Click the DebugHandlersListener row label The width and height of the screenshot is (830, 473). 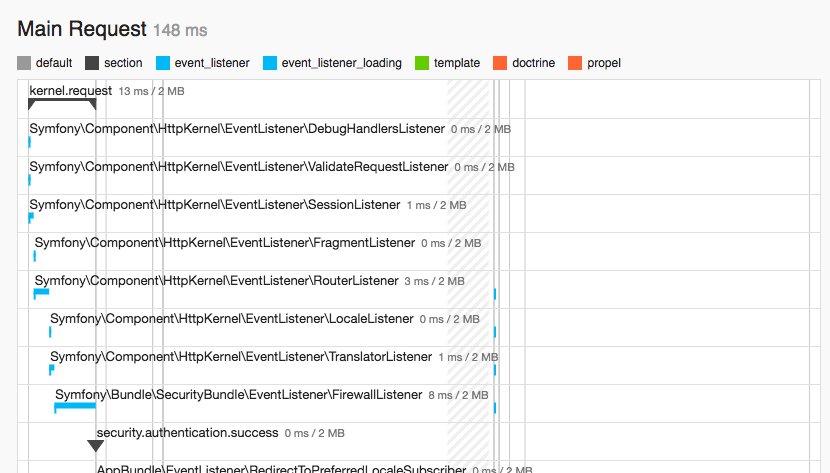click(237, 129)
